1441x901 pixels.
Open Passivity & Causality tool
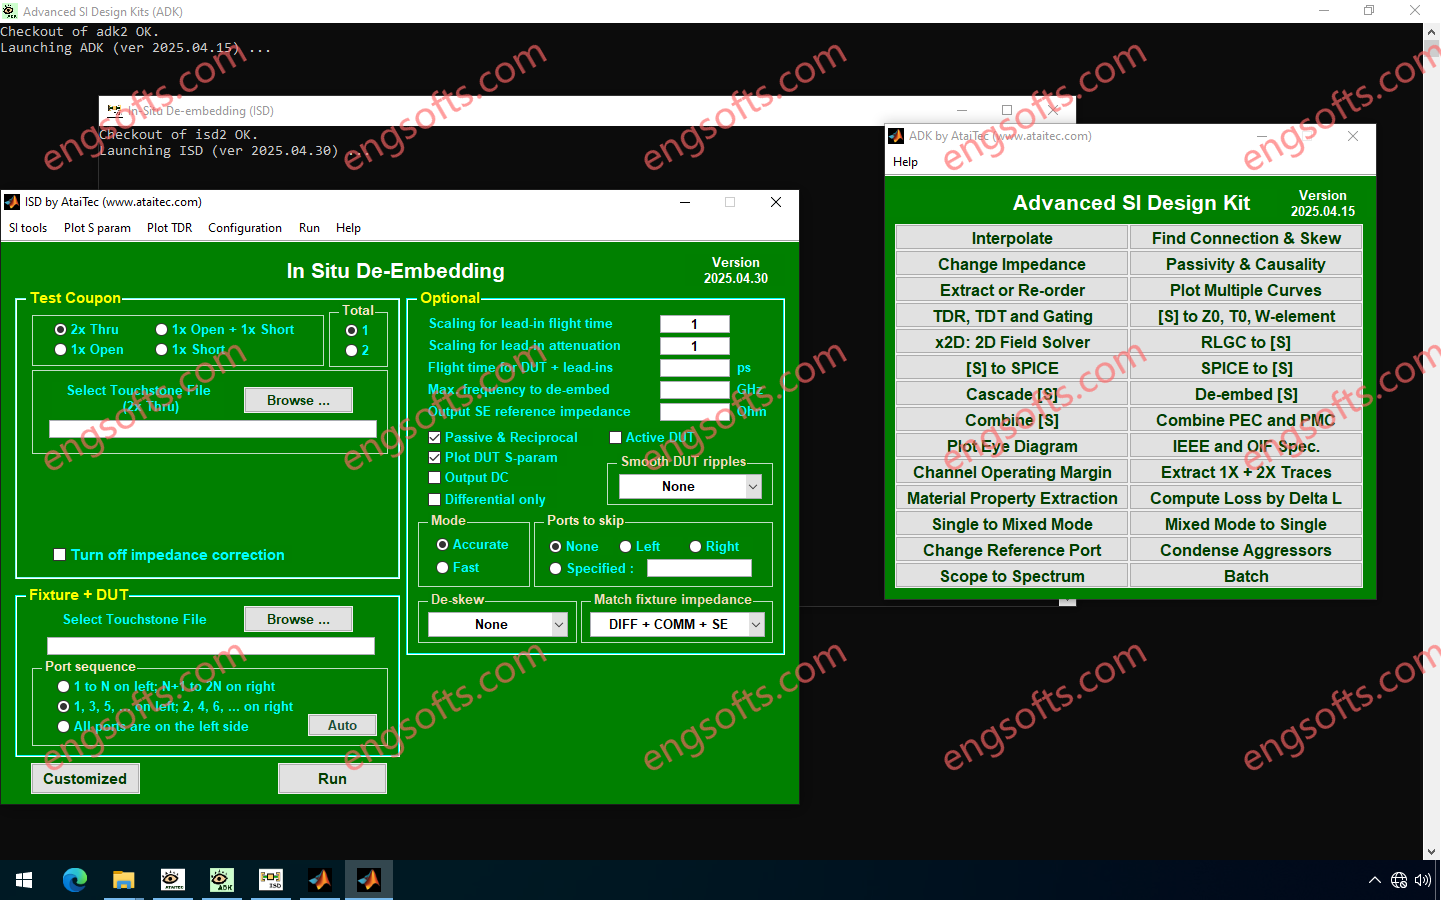(x=1246, y=265)
